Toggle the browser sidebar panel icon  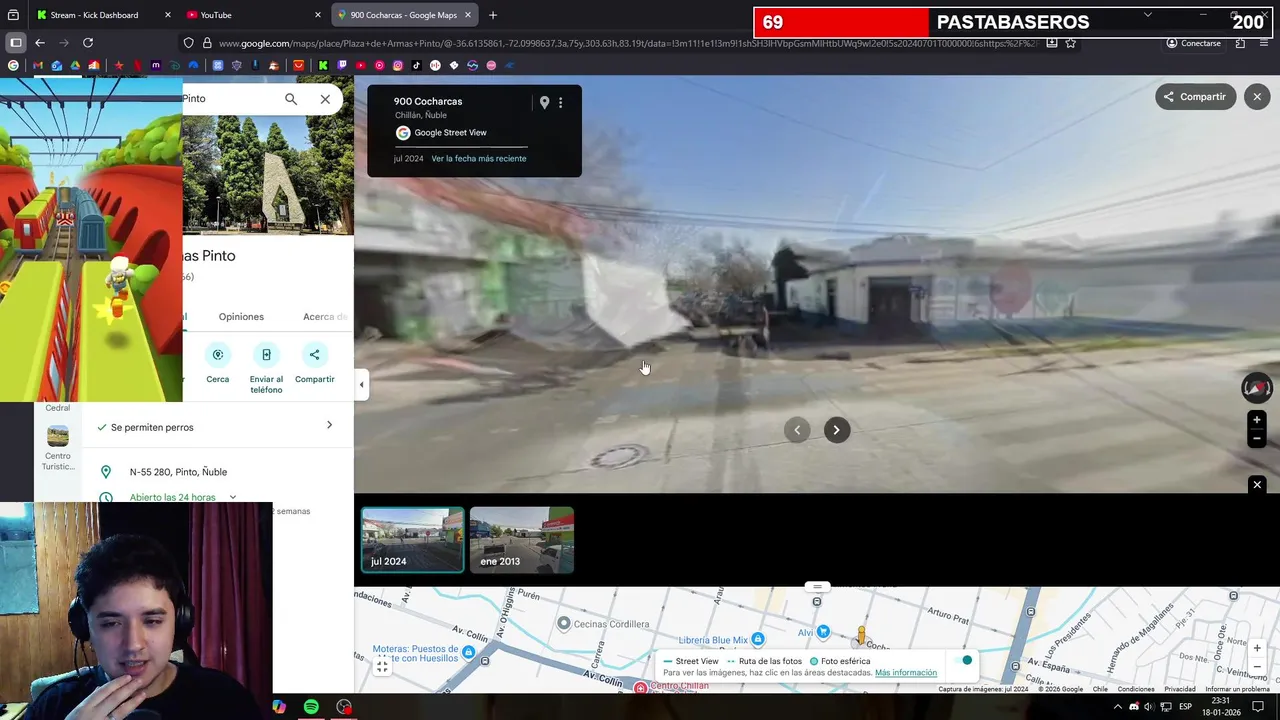click(16, 43)
